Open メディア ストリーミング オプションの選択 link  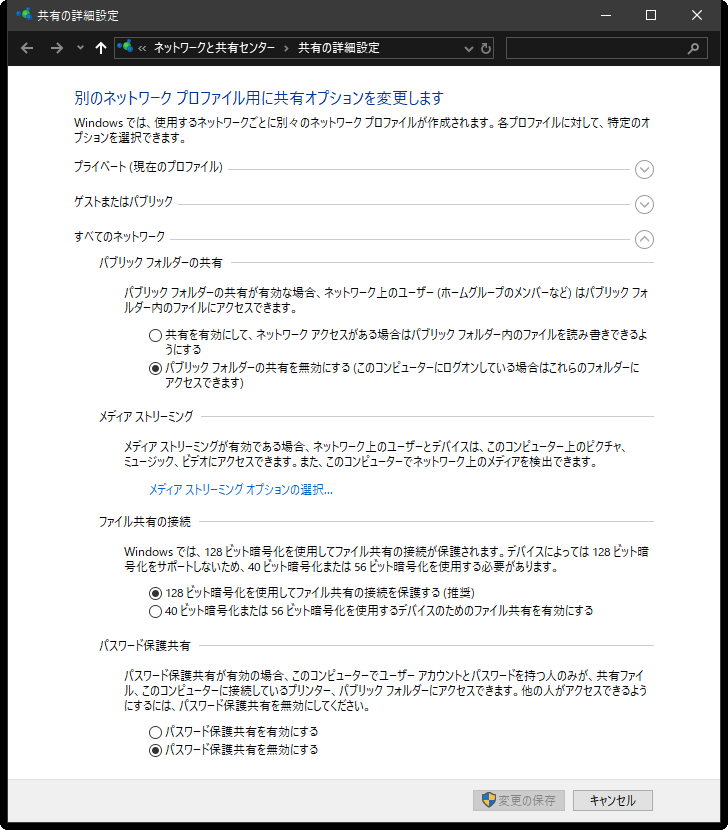241,490
